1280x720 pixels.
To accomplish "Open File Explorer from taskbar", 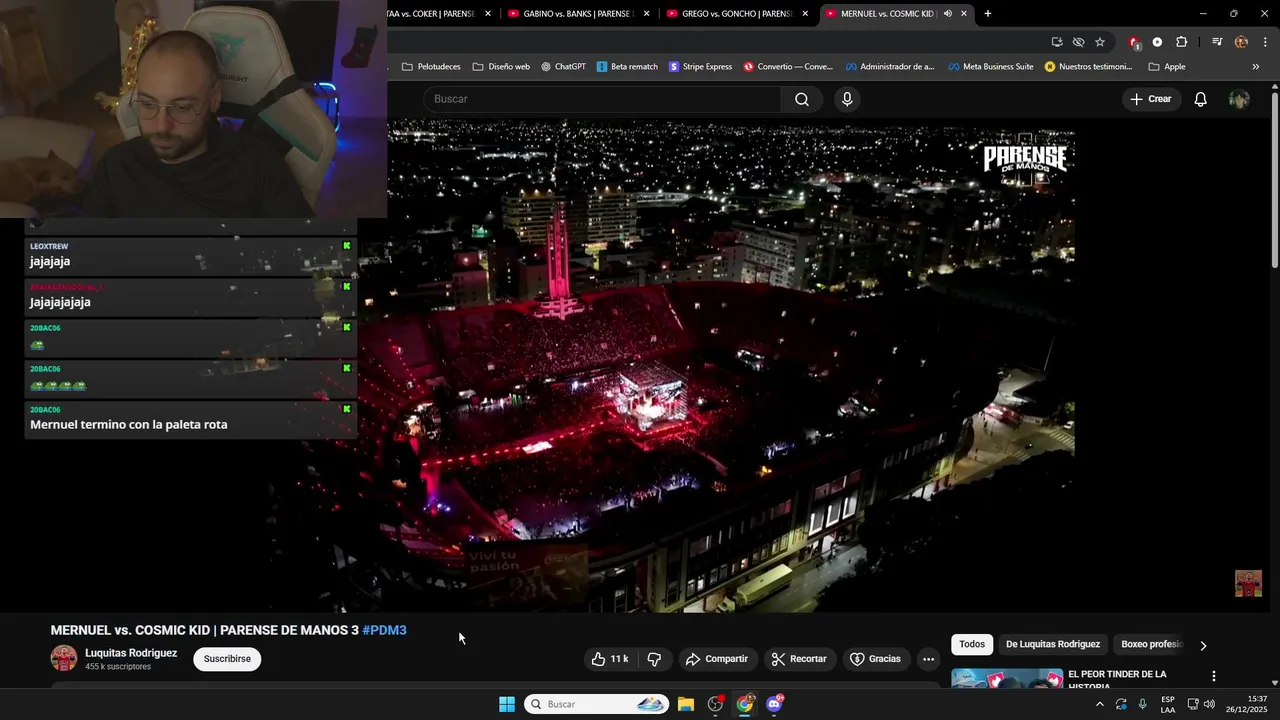I will tap(686, 704).
